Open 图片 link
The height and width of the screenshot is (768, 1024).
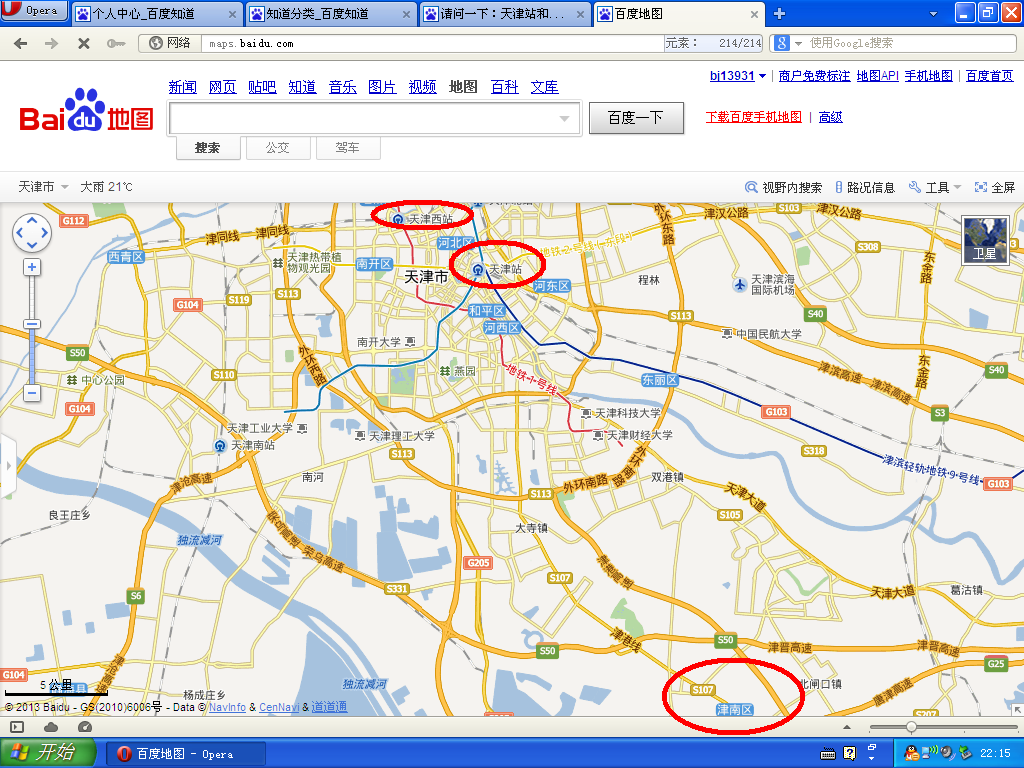pos(382,87)
